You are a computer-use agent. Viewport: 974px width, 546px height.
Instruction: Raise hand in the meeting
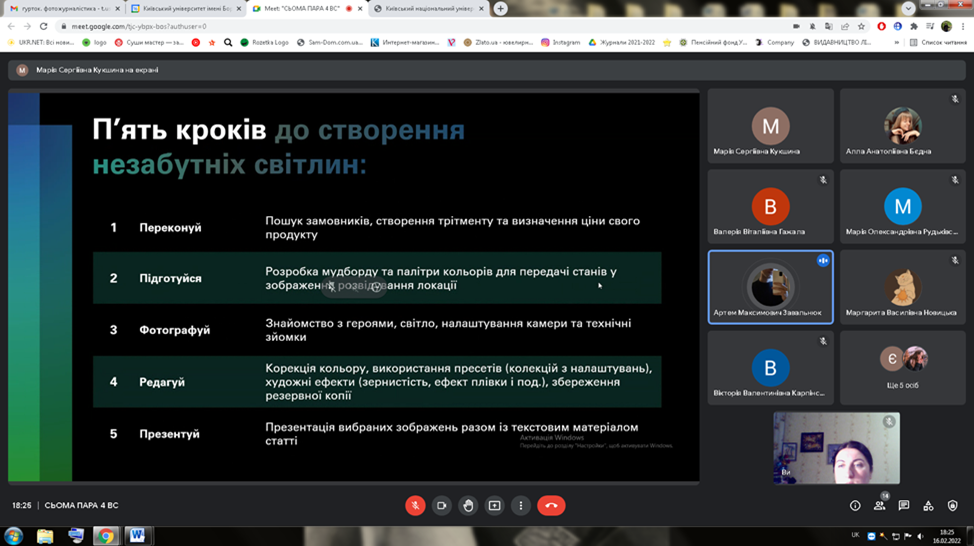[x=468, y=506]
